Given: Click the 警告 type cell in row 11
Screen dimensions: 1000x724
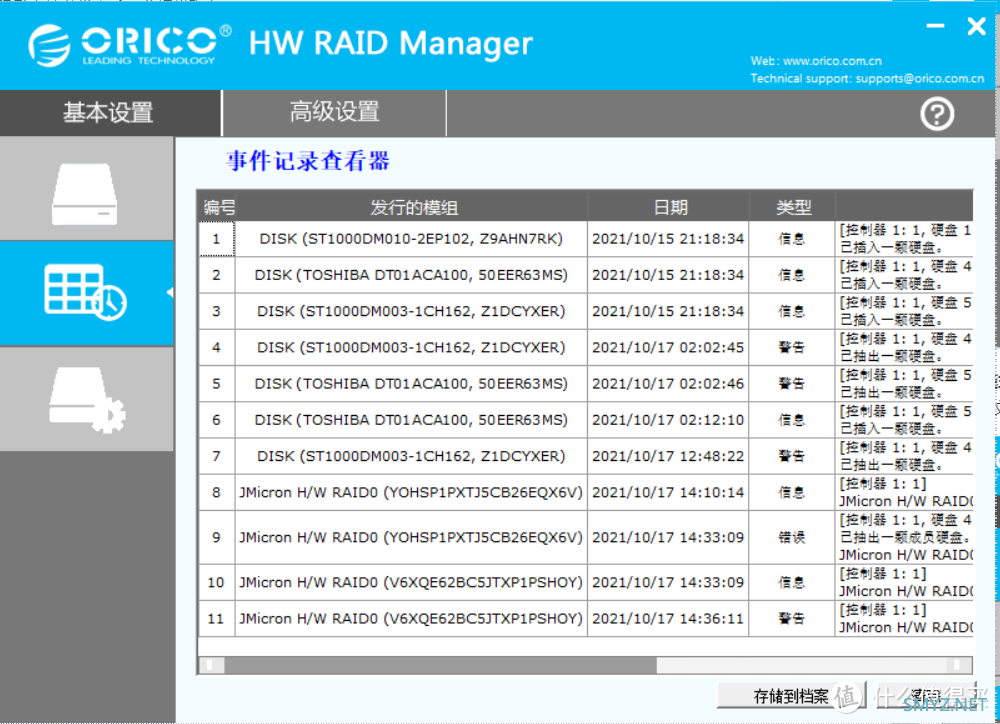Looking at the screenshot, I should 791,619.
